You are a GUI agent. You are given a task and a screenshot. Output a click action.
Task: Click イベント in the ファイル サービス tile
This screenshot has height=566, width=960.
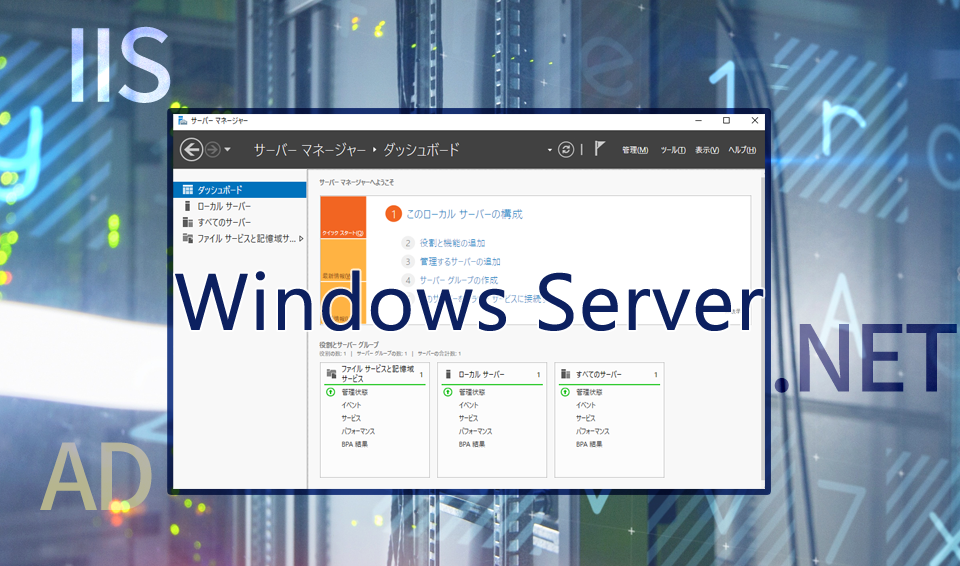coord(351,405)
